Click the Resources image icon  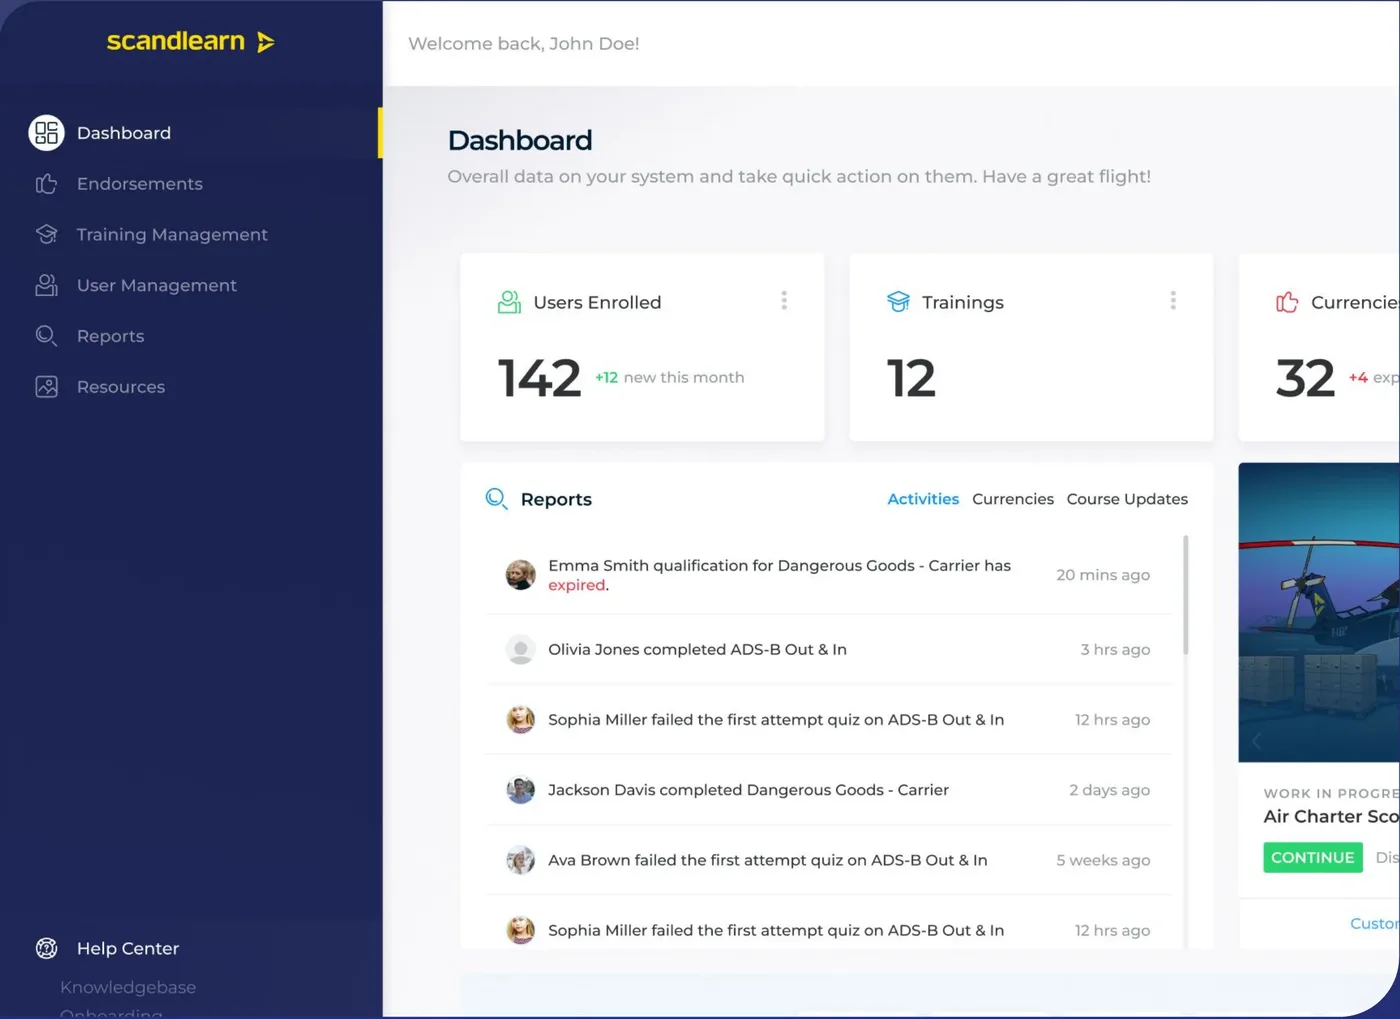pyautogui.click(x=46, y=387)
